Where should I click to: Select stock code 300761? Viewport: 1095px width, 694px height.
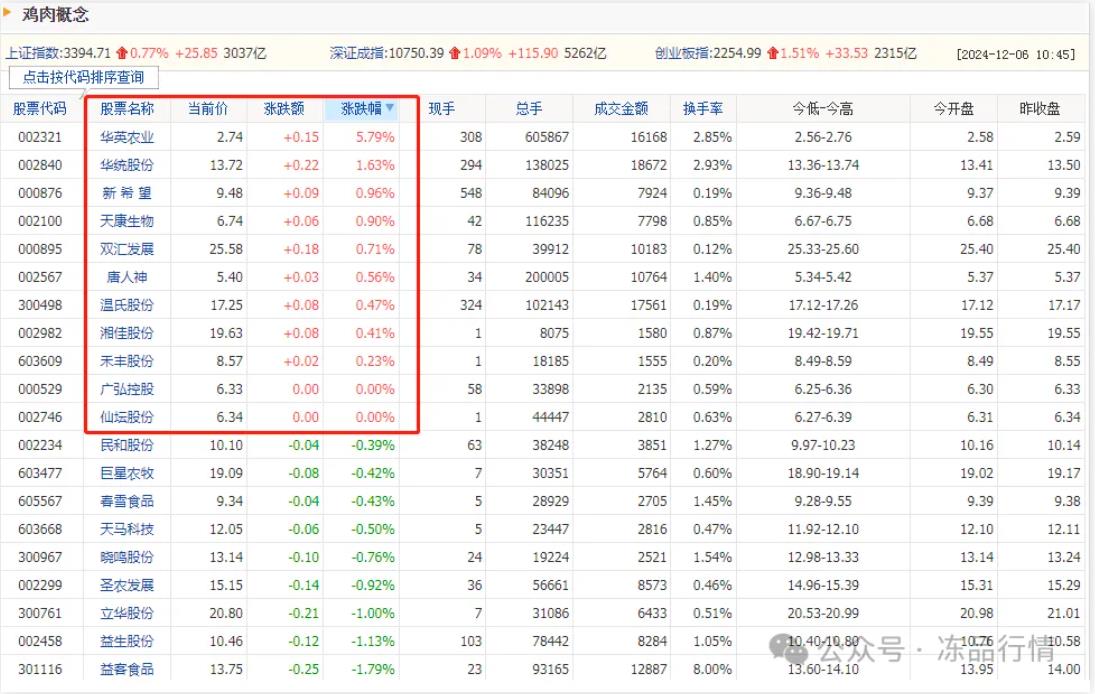pyautogui.click(x=40, y=613)
